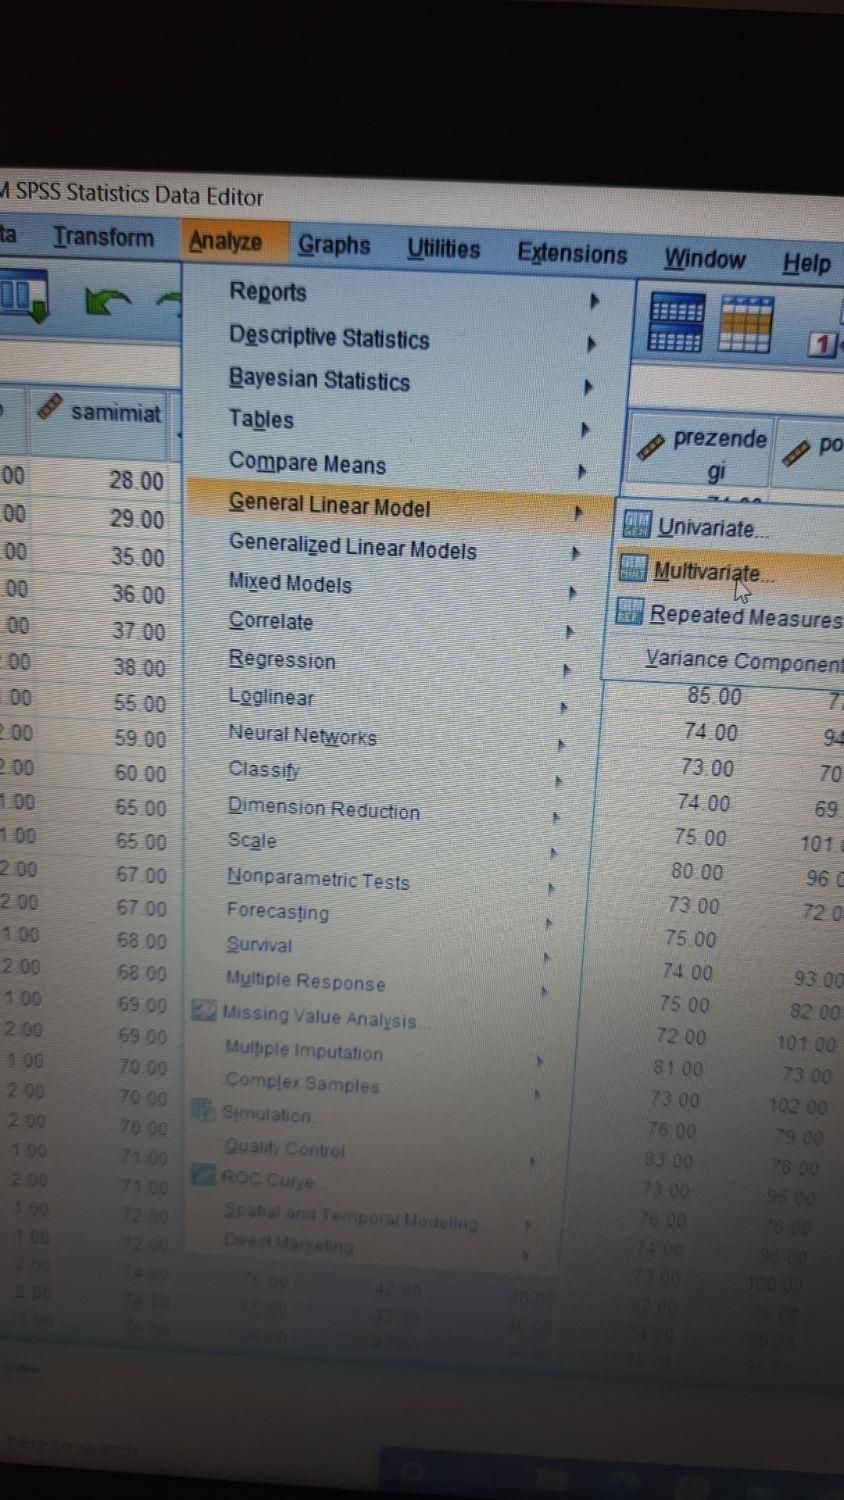Choose Repeated Measures option
This screenshot has width=844, height=1500.
(746, 616)
